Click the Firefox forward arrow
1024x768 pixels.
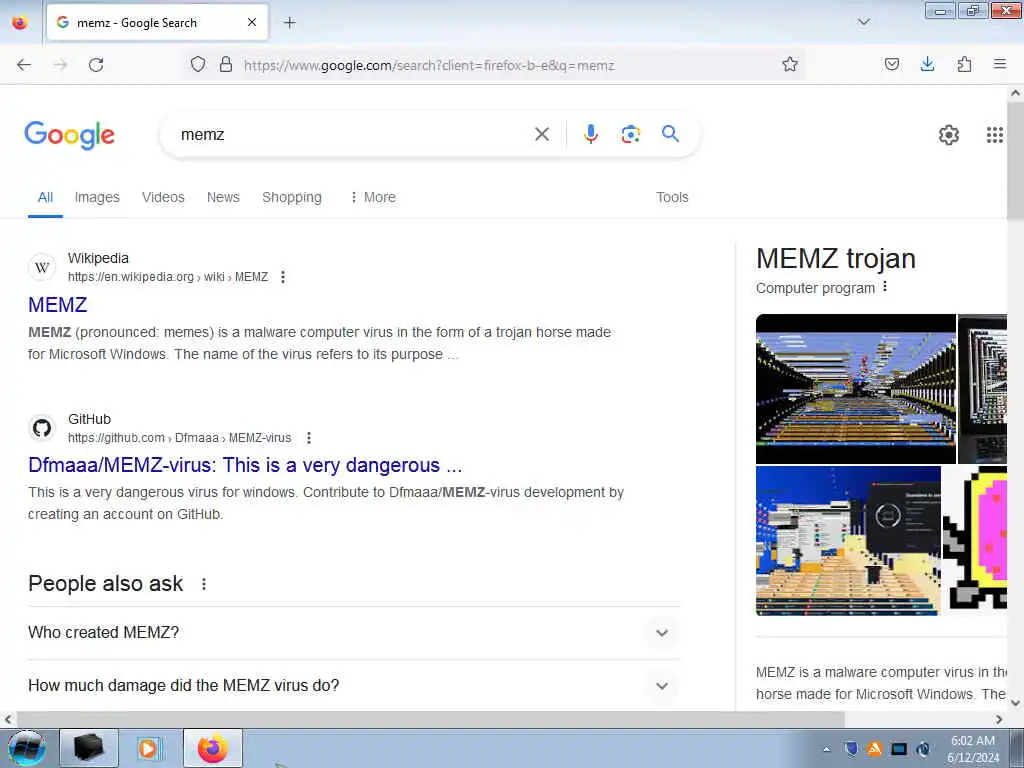tap(60, 65)
